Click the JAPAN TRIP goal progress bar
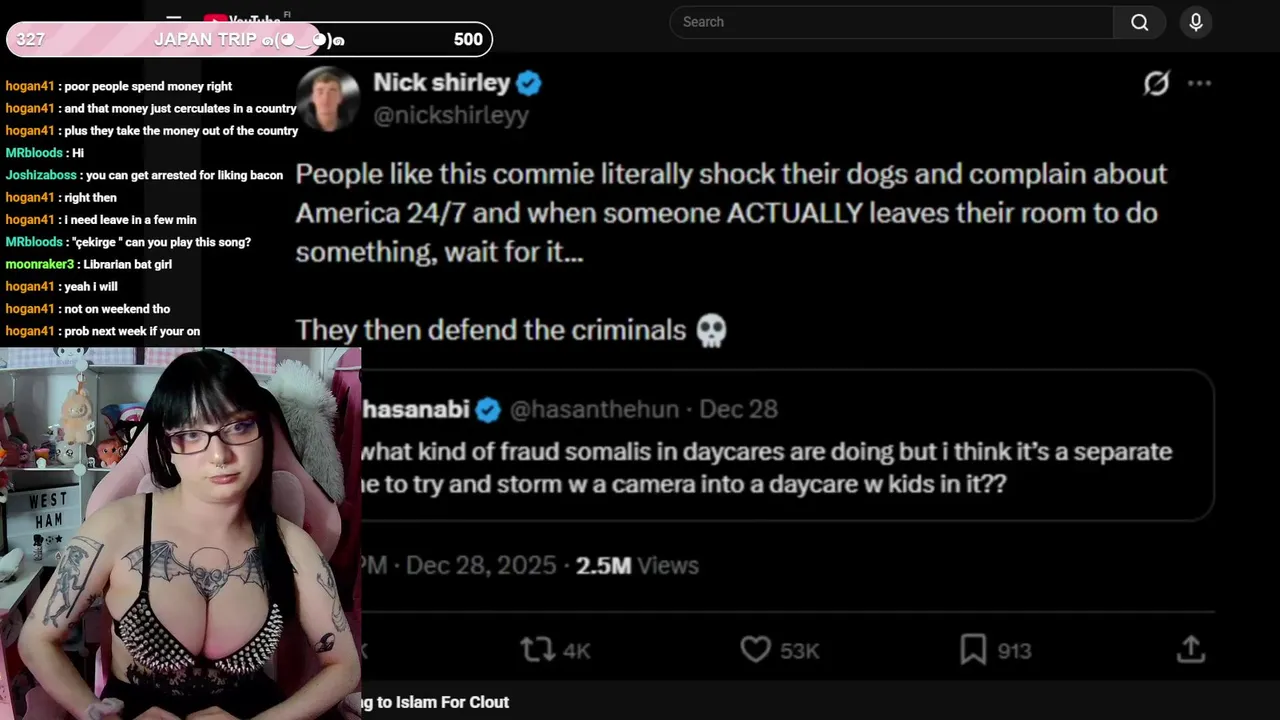 coord(249,40)
